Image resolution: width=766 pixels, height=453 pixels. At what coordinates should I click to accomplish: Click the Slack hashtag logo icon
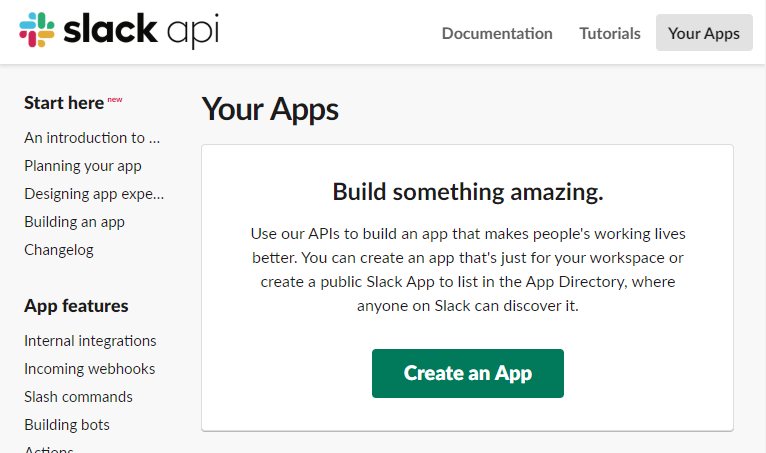37,30
